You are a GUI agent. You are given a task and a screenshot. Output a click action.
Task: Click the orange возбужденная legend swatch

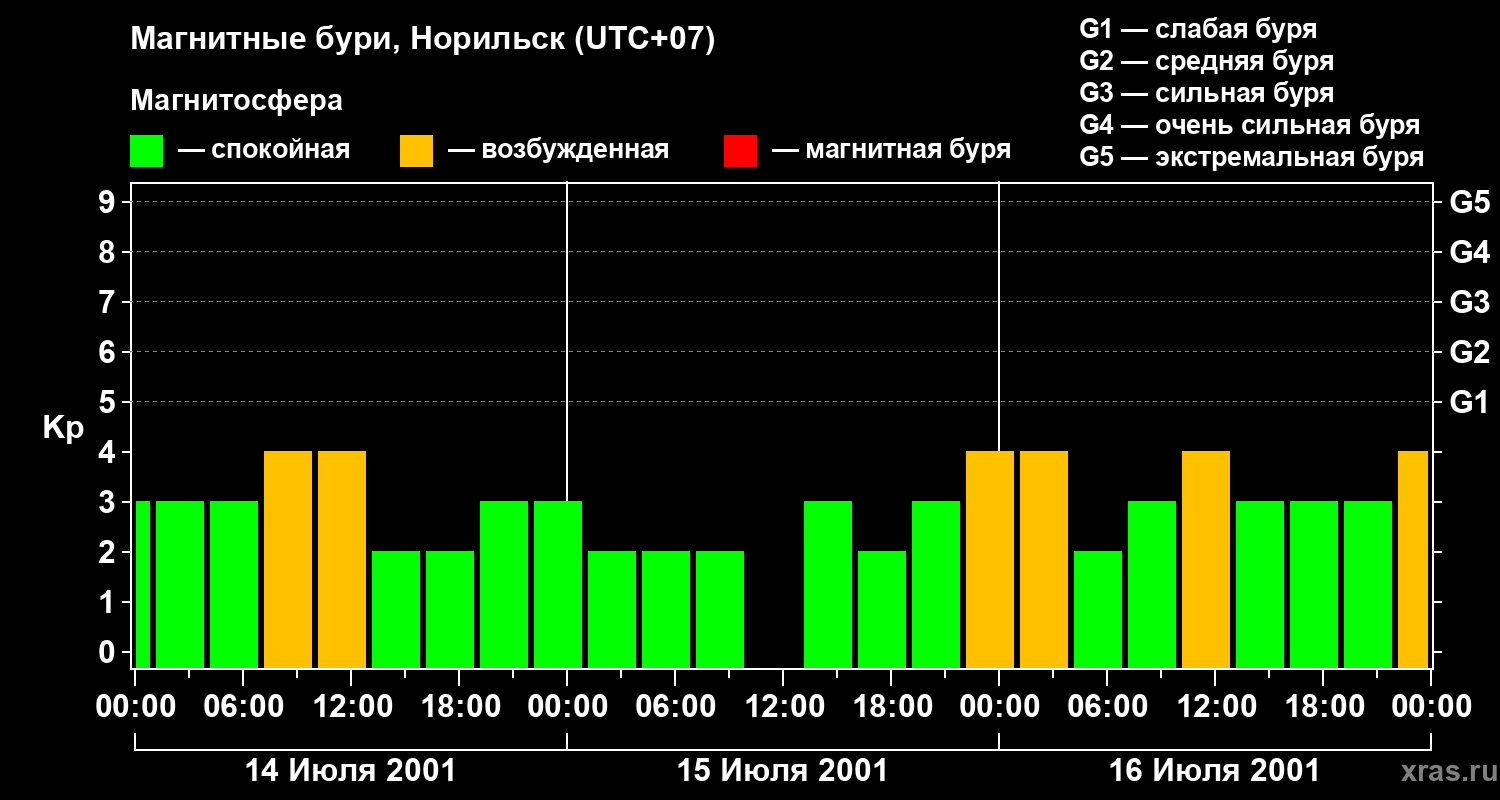[416, 151]
